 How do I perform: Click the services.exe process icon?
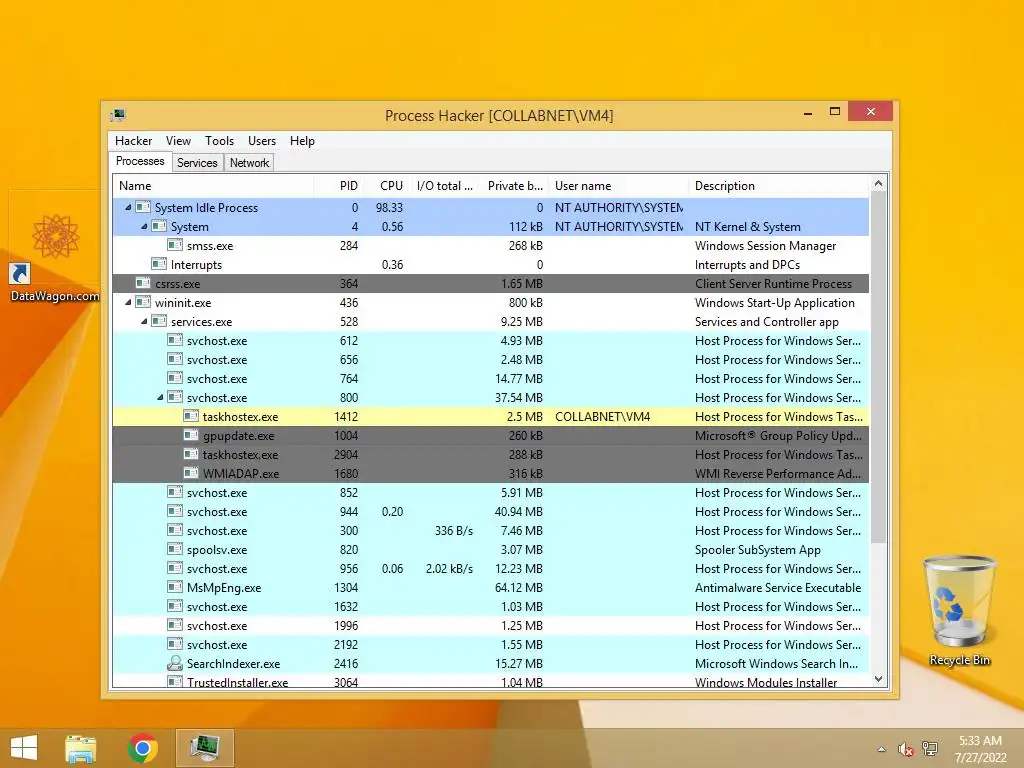(159, 321)
